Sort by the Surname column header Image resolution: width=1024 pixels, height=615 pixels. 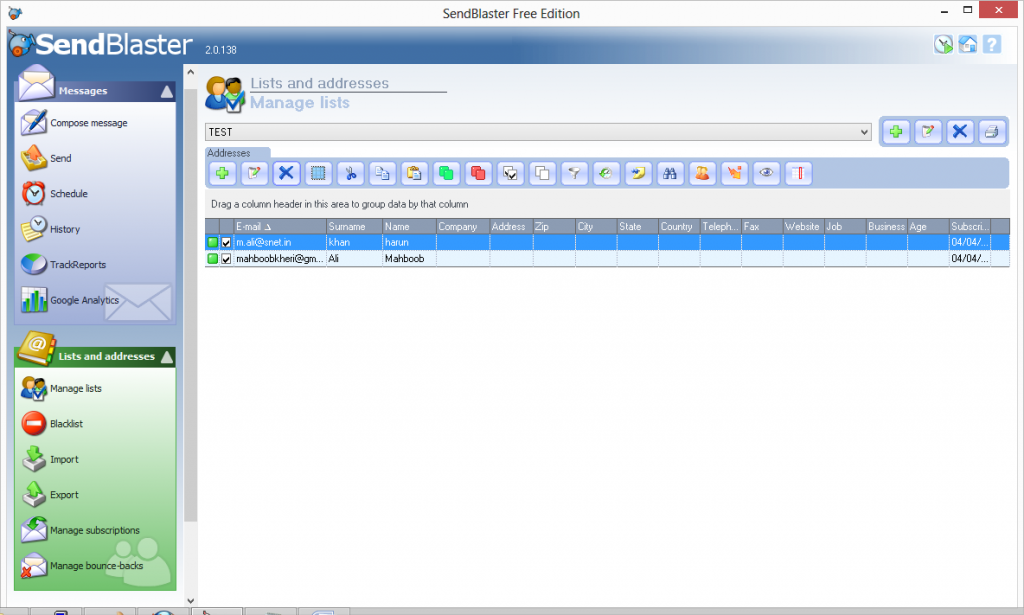click(x=354, y=227)
